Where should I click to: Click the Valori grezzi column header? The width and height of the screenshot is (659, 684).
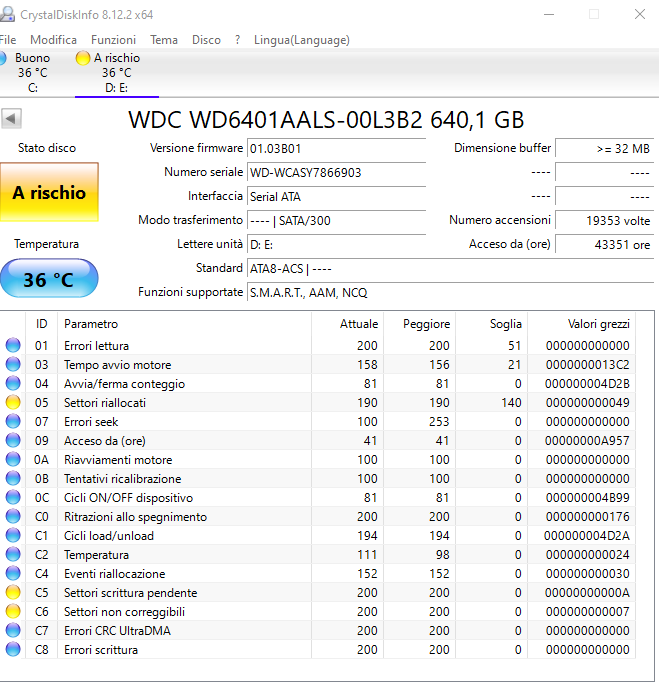pos(581,324)
